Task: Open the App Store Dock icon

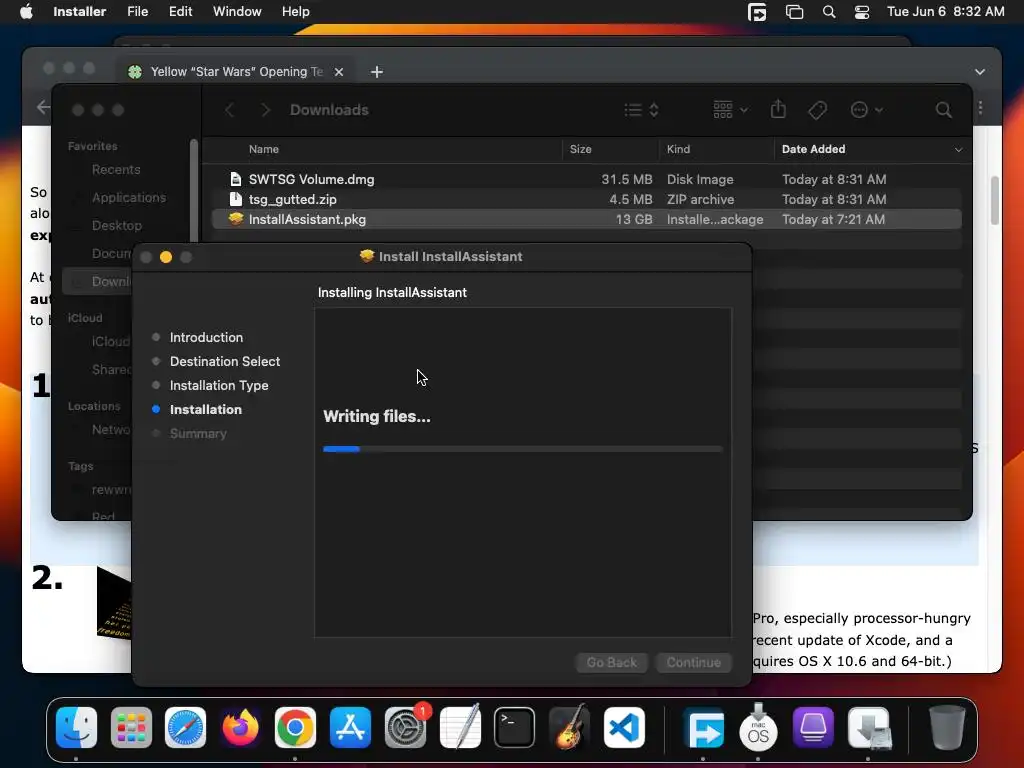Action: point(350,728)
